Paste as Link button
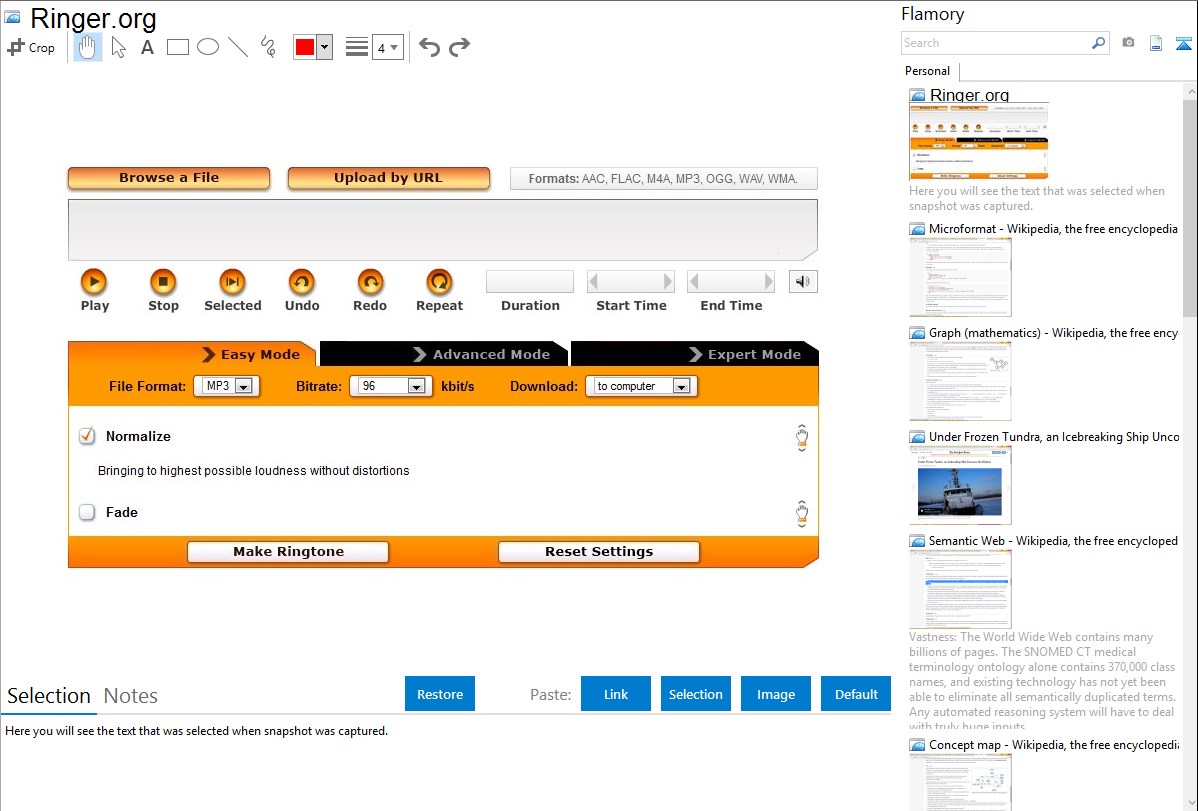Viewport: 1198px width, 811px height. click(616, 694)
